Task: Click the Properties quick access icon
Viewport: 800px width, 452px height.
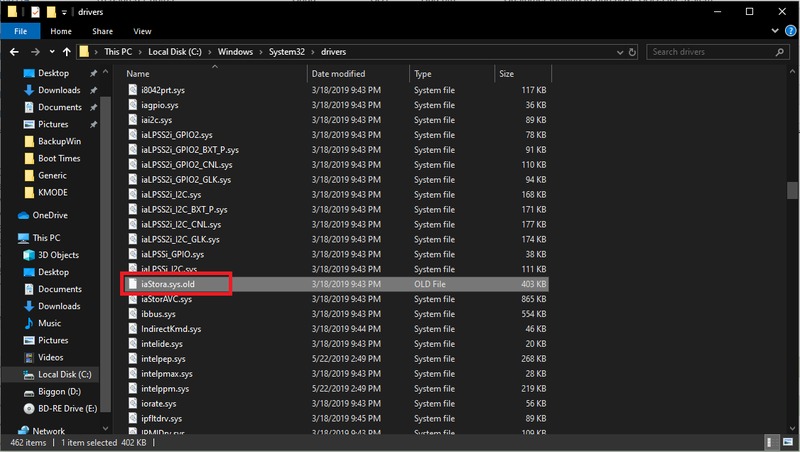Action: point(34,11)
